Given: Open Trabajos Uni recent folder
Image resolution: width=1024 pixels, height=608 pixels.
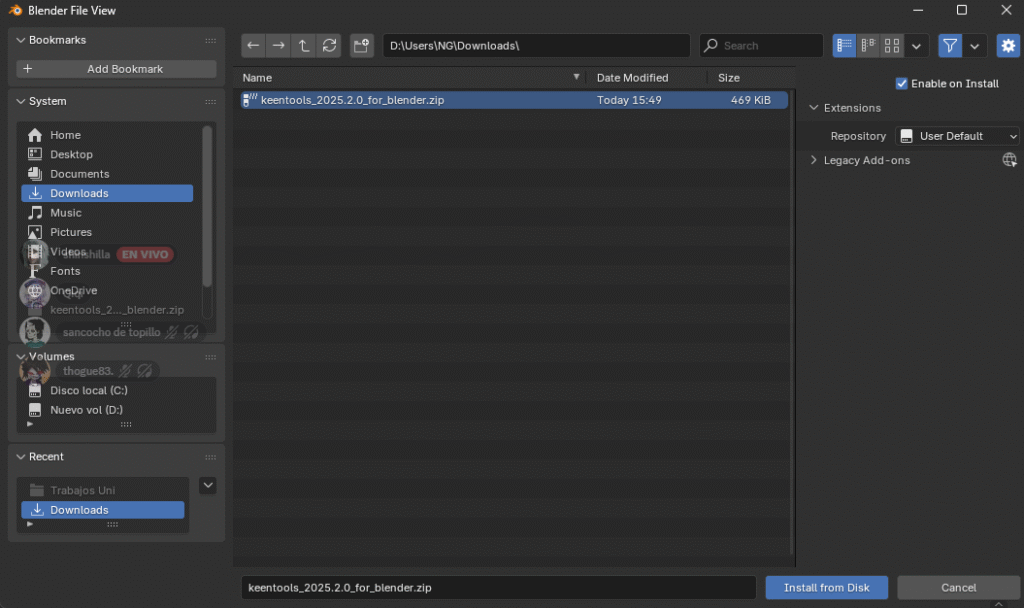Looking at the screenshot, I should (103, 490).
